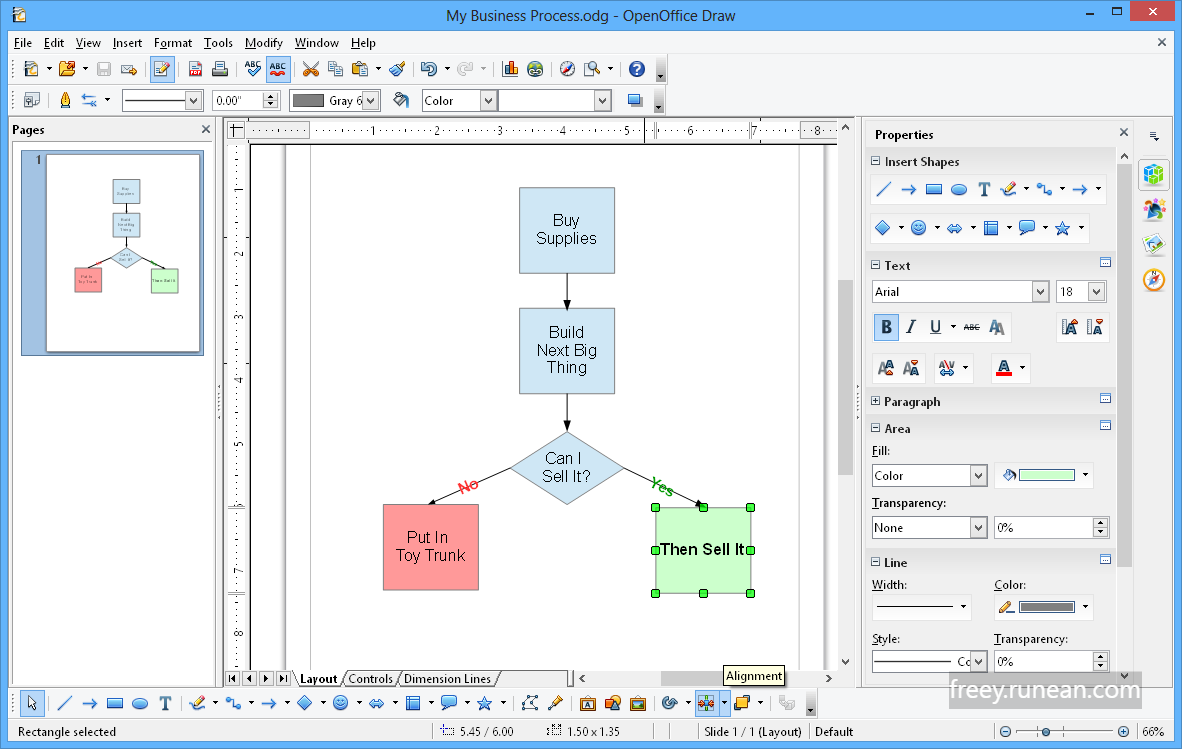Toggle Bold in the Text panel
Image resolution: width=1182 pixels, height=749 pixels.
(885, 327)
